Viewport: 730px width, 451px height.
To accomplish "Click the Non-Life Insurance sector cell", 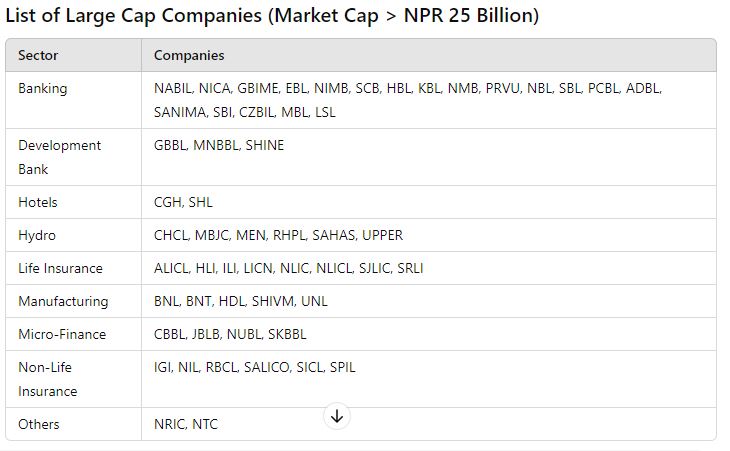I will (47, 379).
